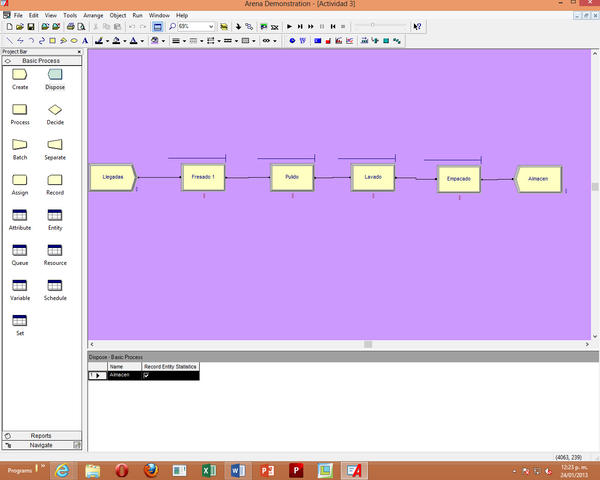Open Firefox from the taskbar
Image resolution: width=600 pixels, height=480 pixels.
tap(151, 470)
